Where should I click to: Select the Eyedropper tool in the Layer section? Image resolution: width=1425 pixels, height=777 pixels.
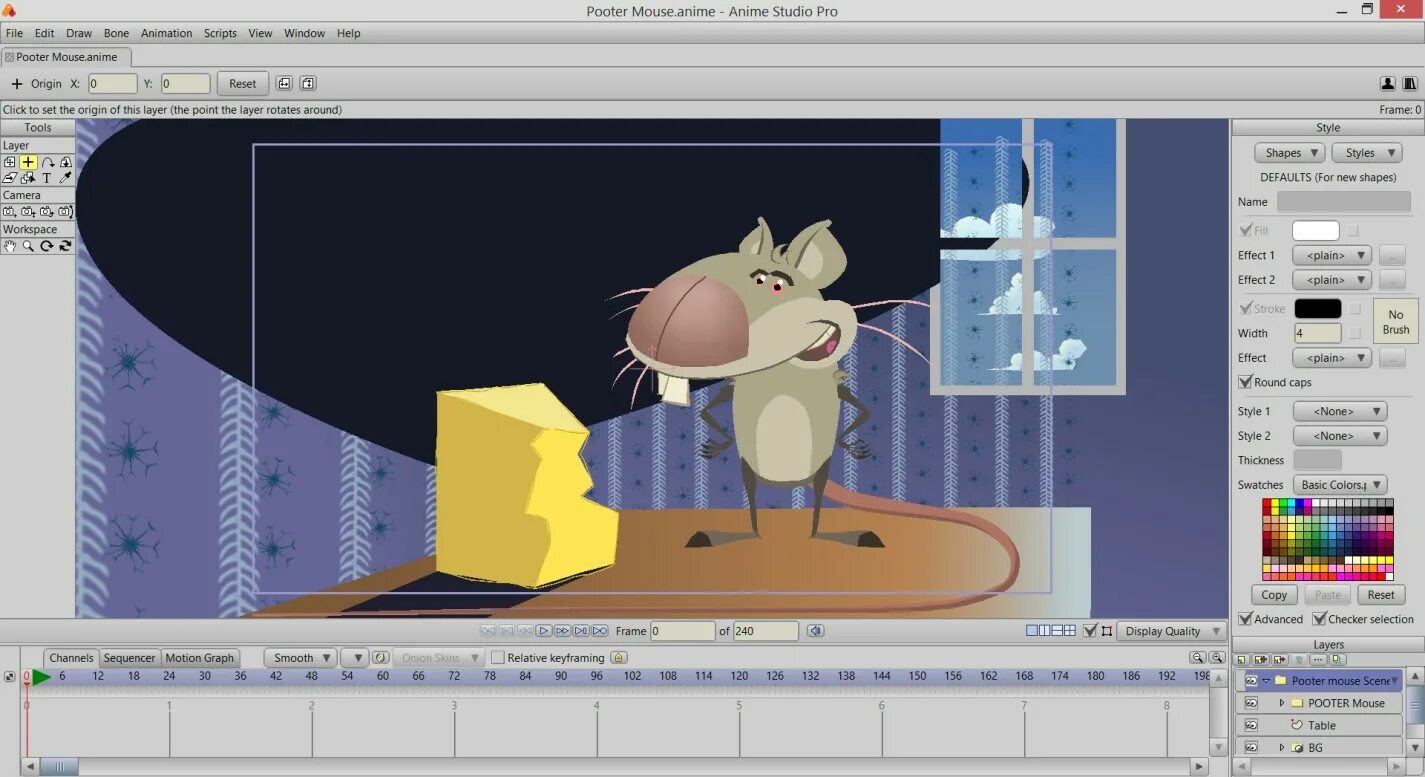[x=65, y=178]
